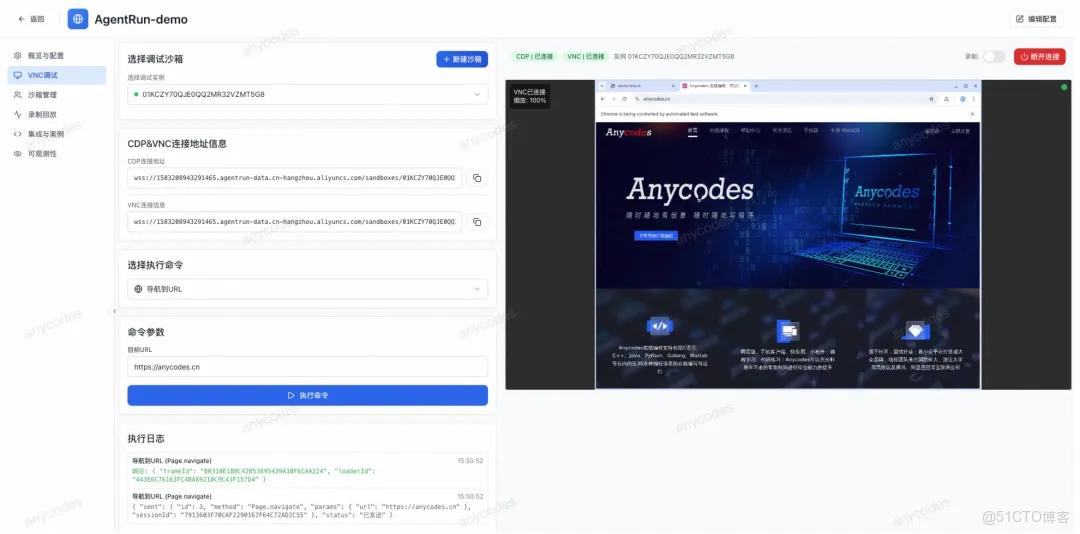Image resolution: width=1080 pixels, height=534 pixels.
Task: Bookmark the page with the star icon
Action: (x=931, y=99)
